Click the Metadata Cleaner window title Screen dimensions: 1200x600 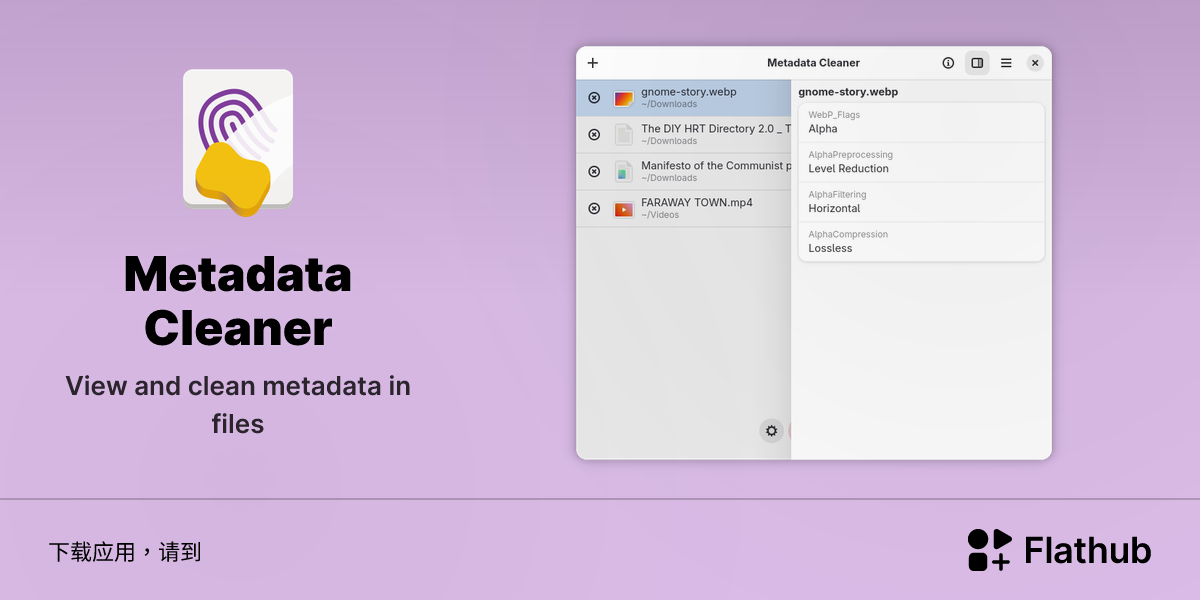tap(813, 63)
